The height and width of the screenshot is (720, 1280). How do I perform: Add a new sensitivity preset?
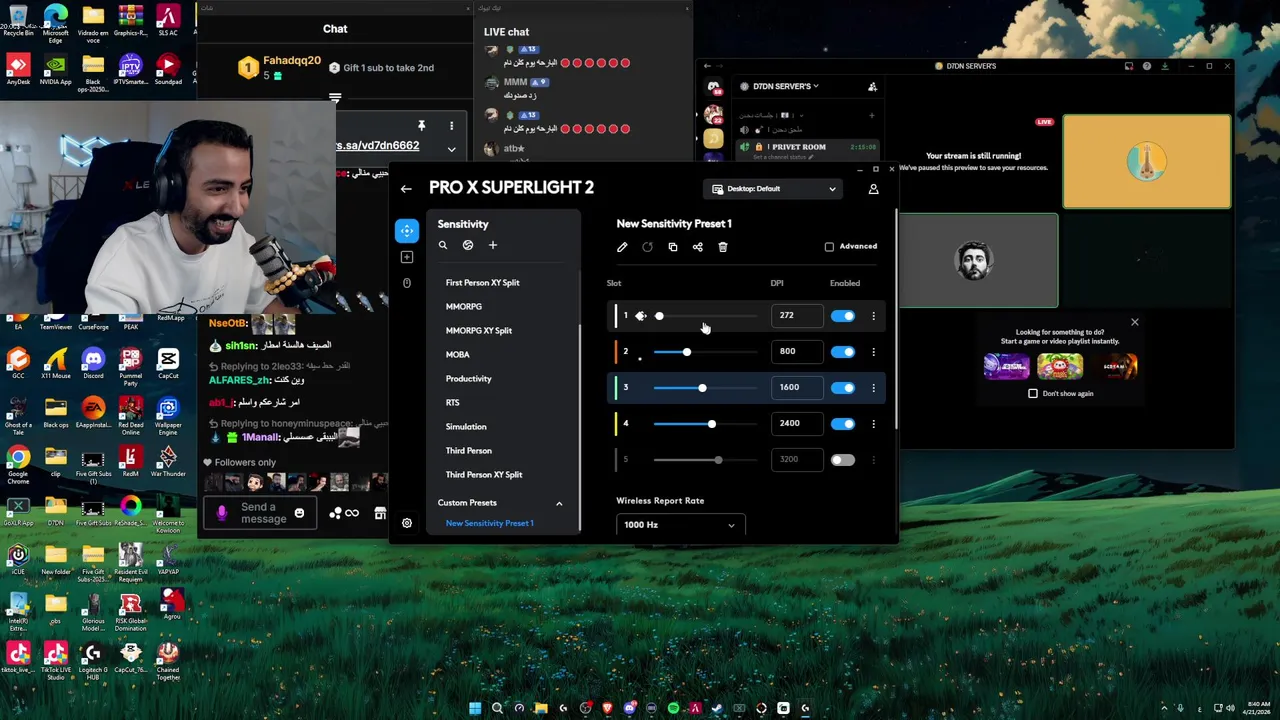(492, 245)
